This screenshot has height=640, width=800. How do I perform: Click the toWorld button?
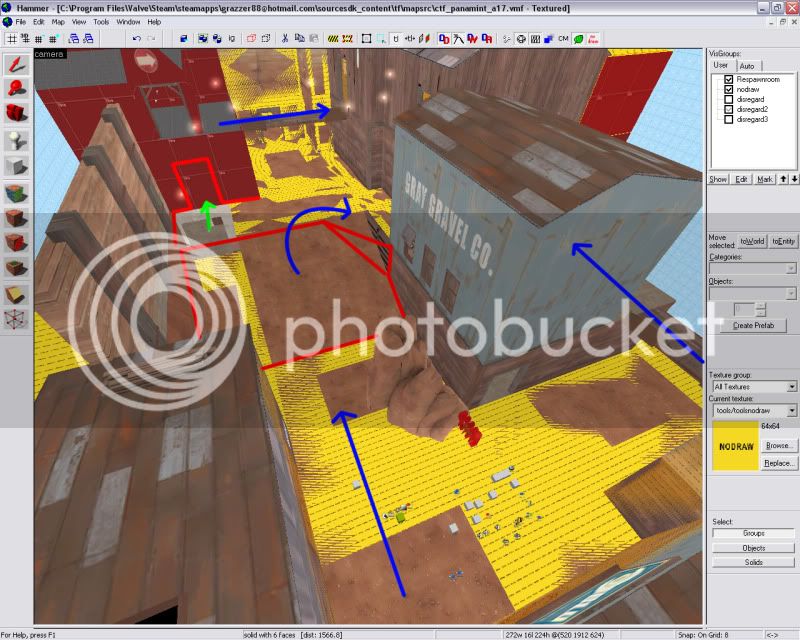click(752, 241)
